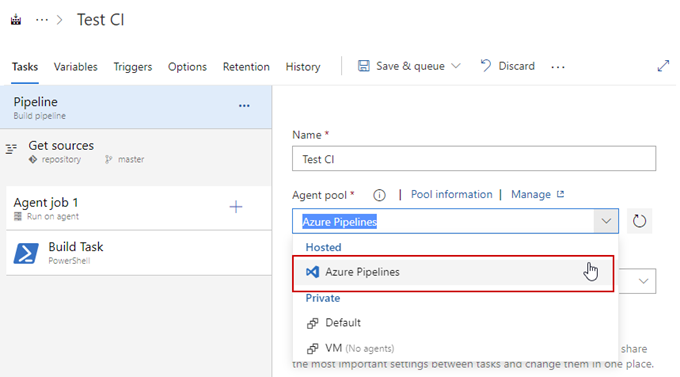Click the VM pool icon
This screenshot has width=680, height=377.
313,348
